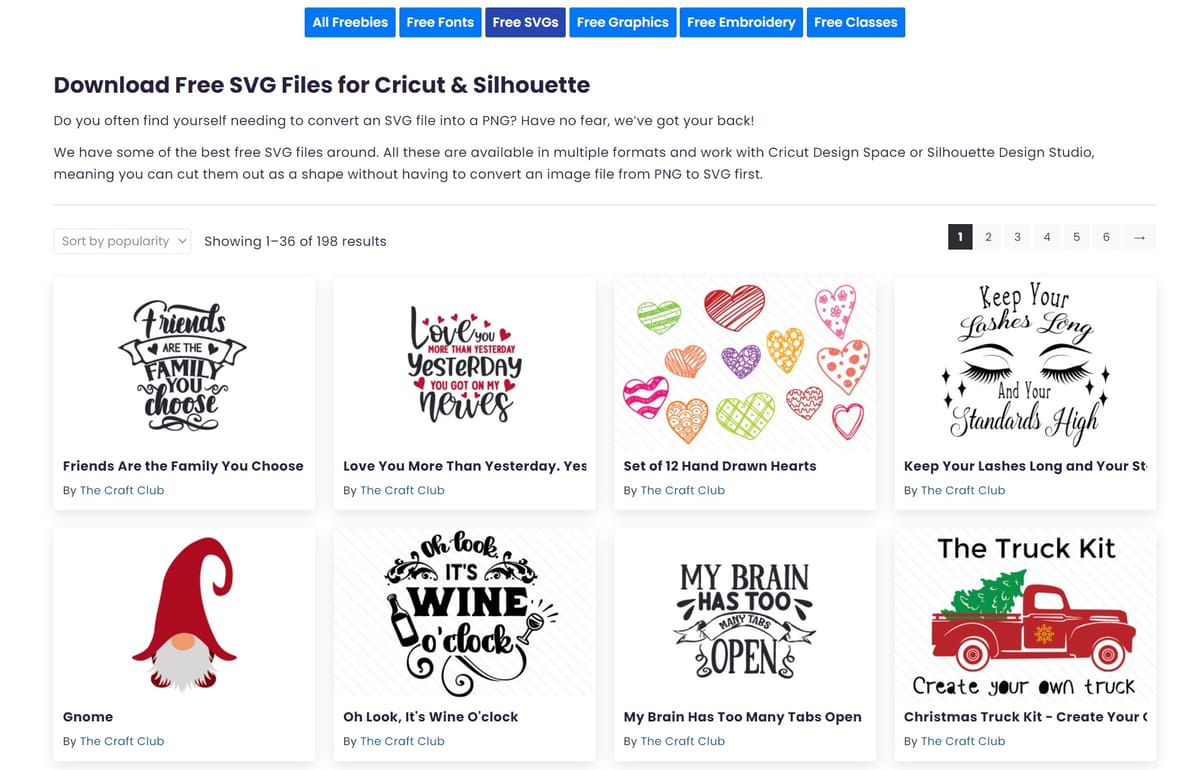Open My Brain Has Too Many Tabs Open

tap(743, 716)
